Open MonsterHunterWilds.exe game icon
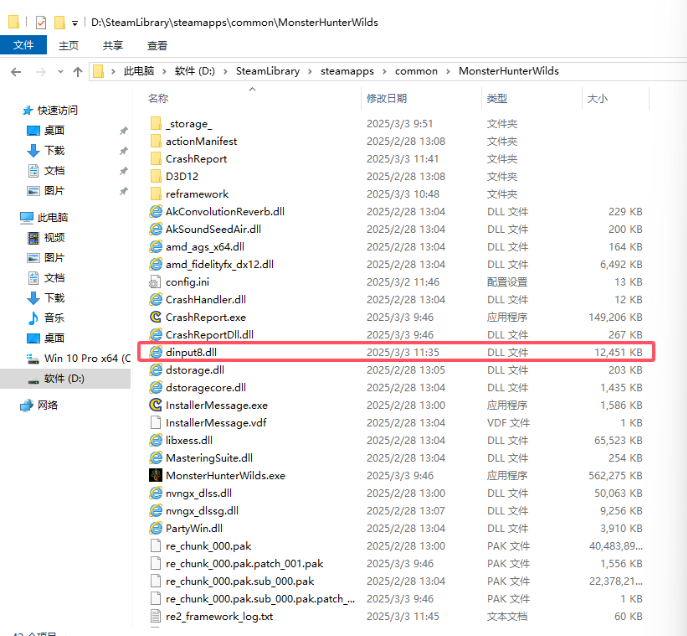Viewport: 687px width, 636px height. point(156,475)
